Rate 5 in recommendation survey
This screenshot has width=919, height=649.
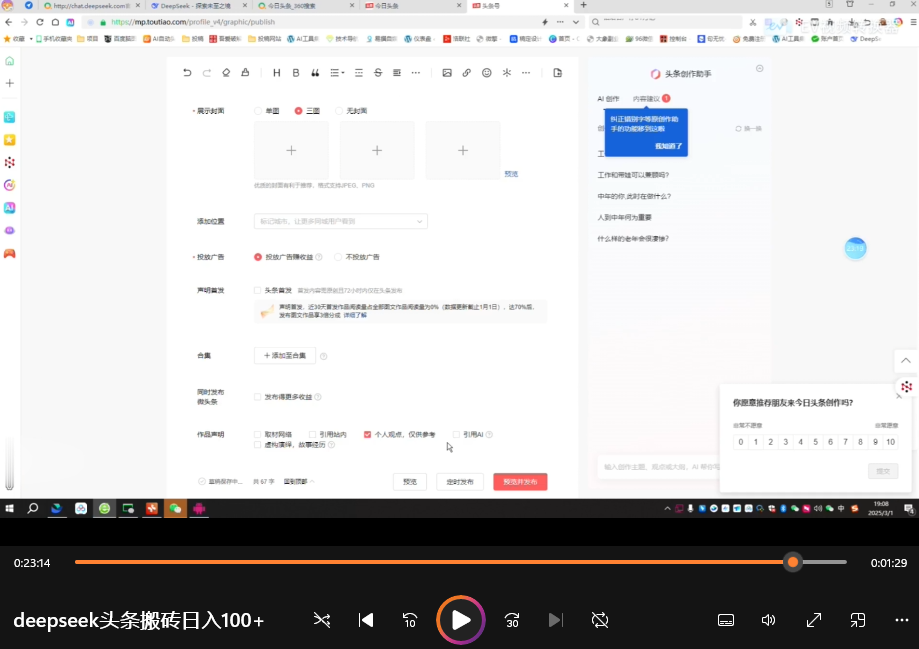pos(815,442)
